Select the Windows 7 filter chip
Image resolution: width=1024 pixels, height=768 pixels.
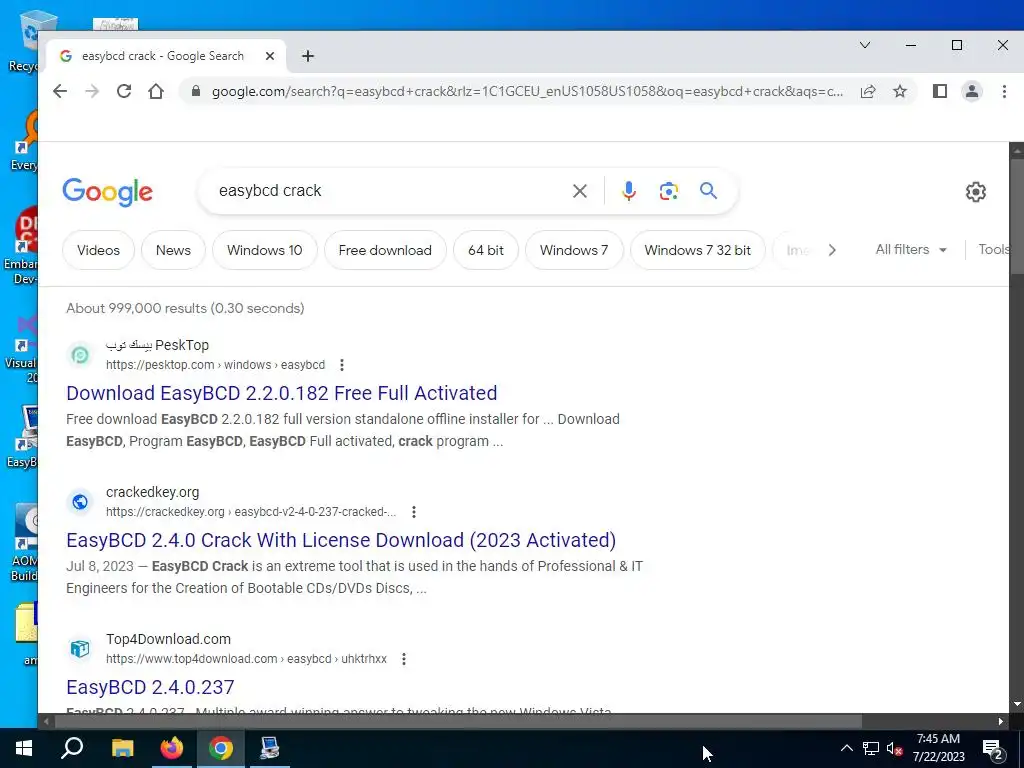coord(574,250)
